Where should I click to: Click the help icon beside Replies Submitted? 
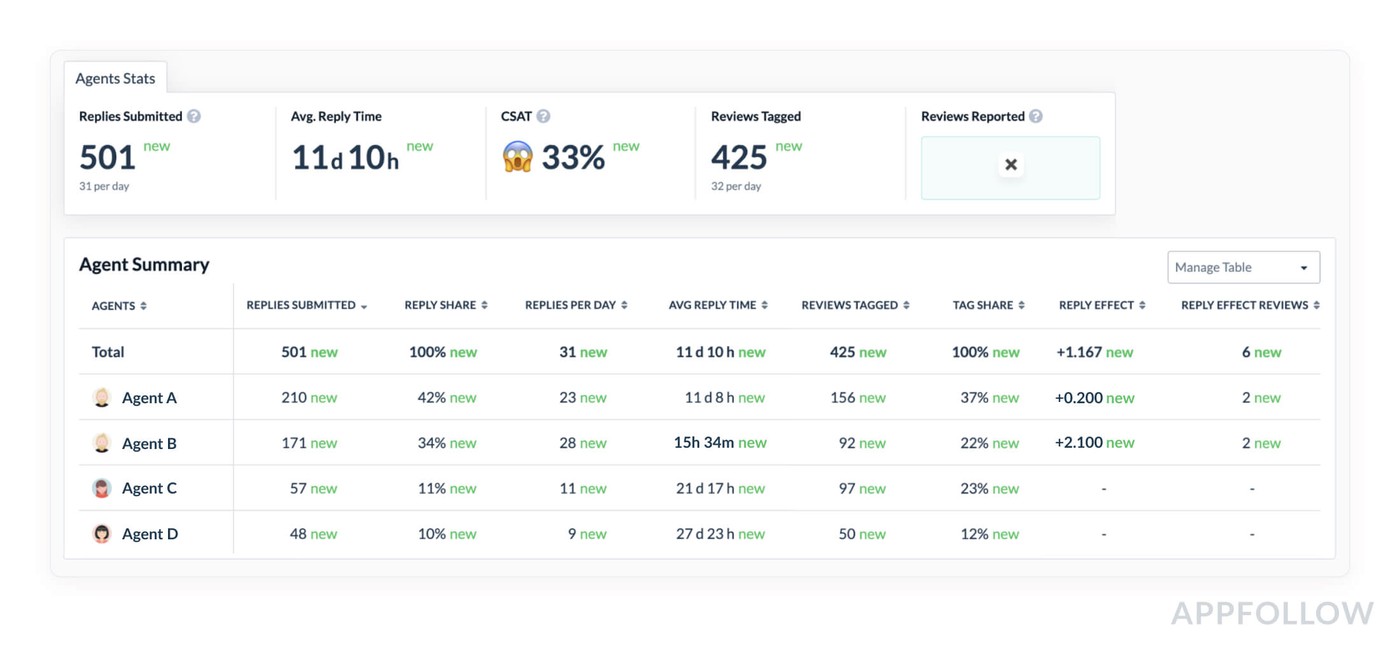click(x=194, y=116)
